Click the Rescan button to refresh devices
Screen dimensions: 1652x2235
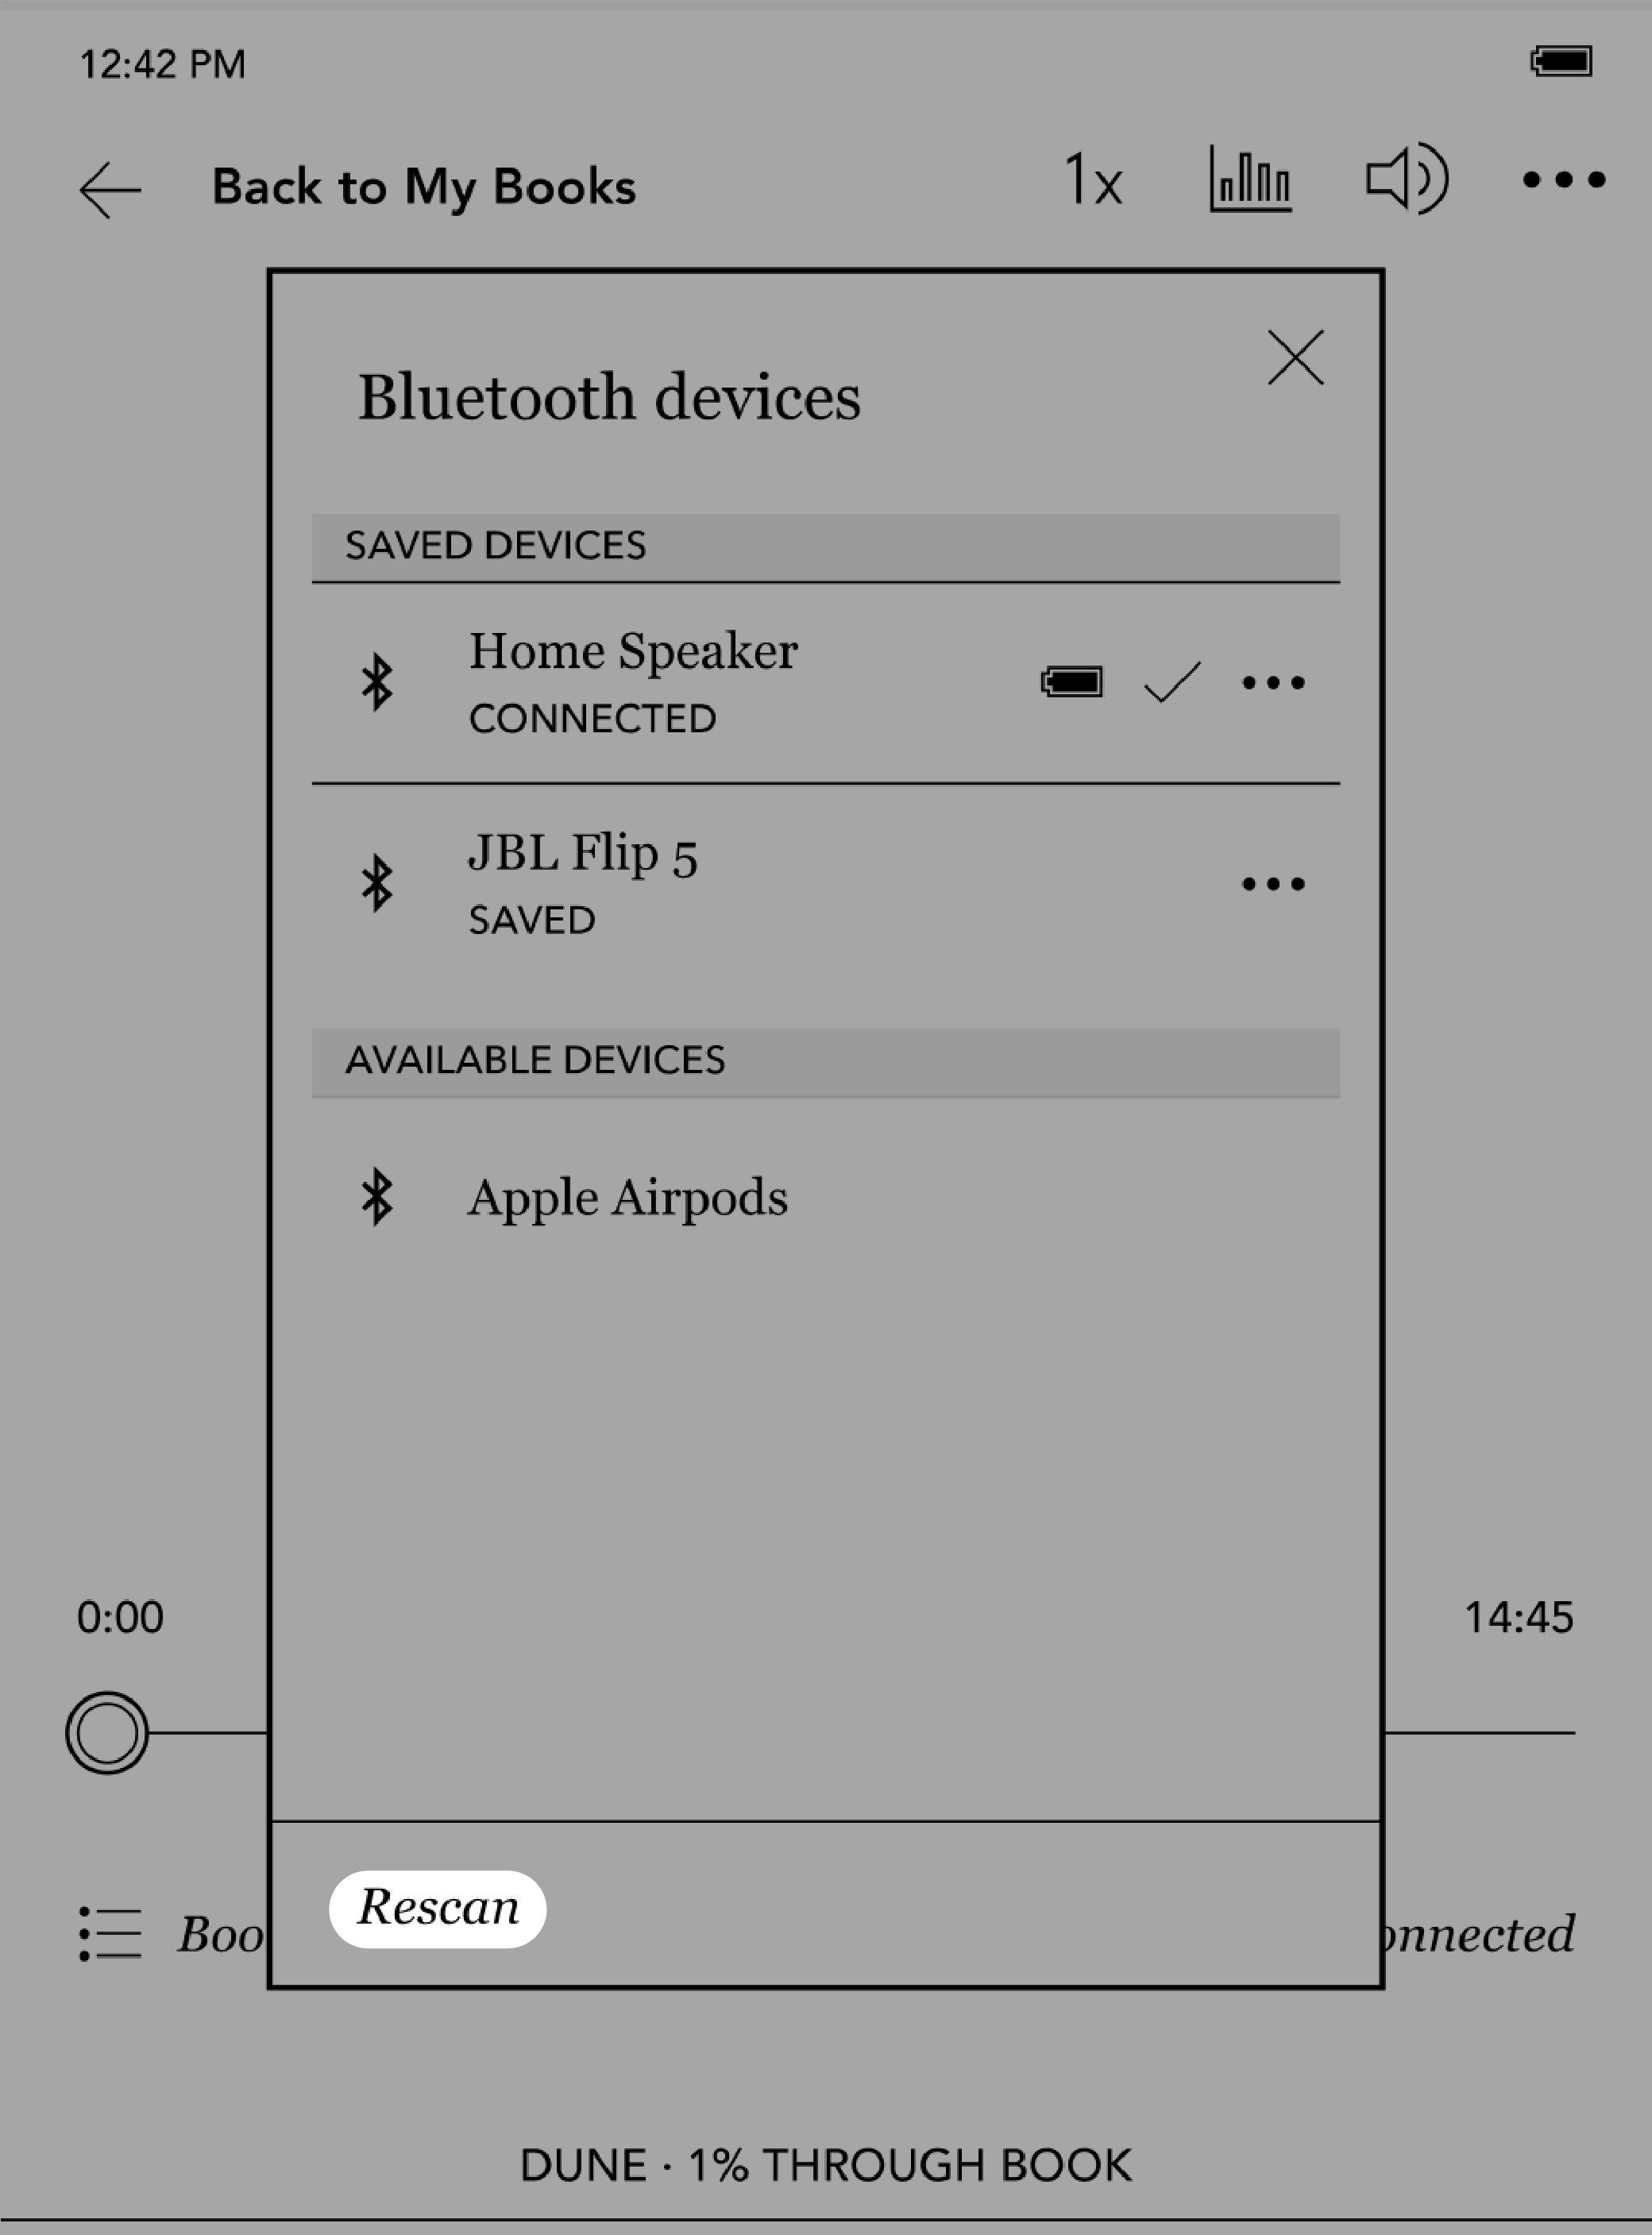[438, 1905]
